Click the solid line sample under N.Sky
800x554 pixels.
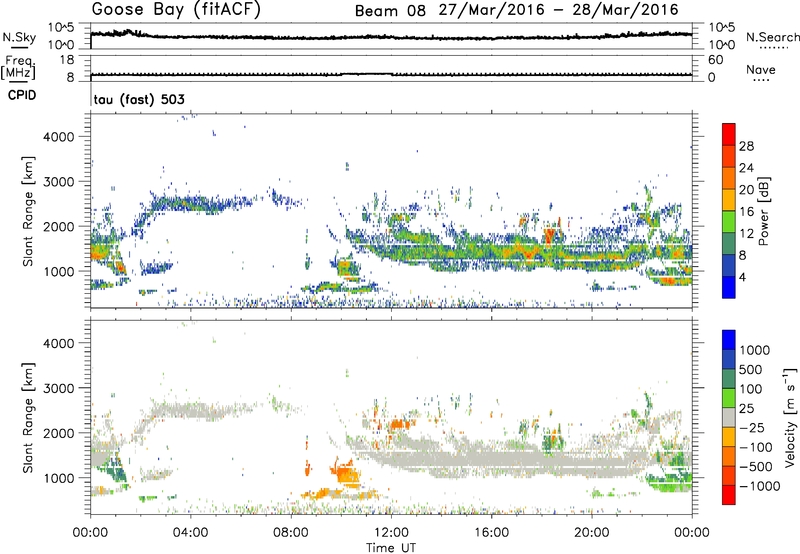click(19, 47)
